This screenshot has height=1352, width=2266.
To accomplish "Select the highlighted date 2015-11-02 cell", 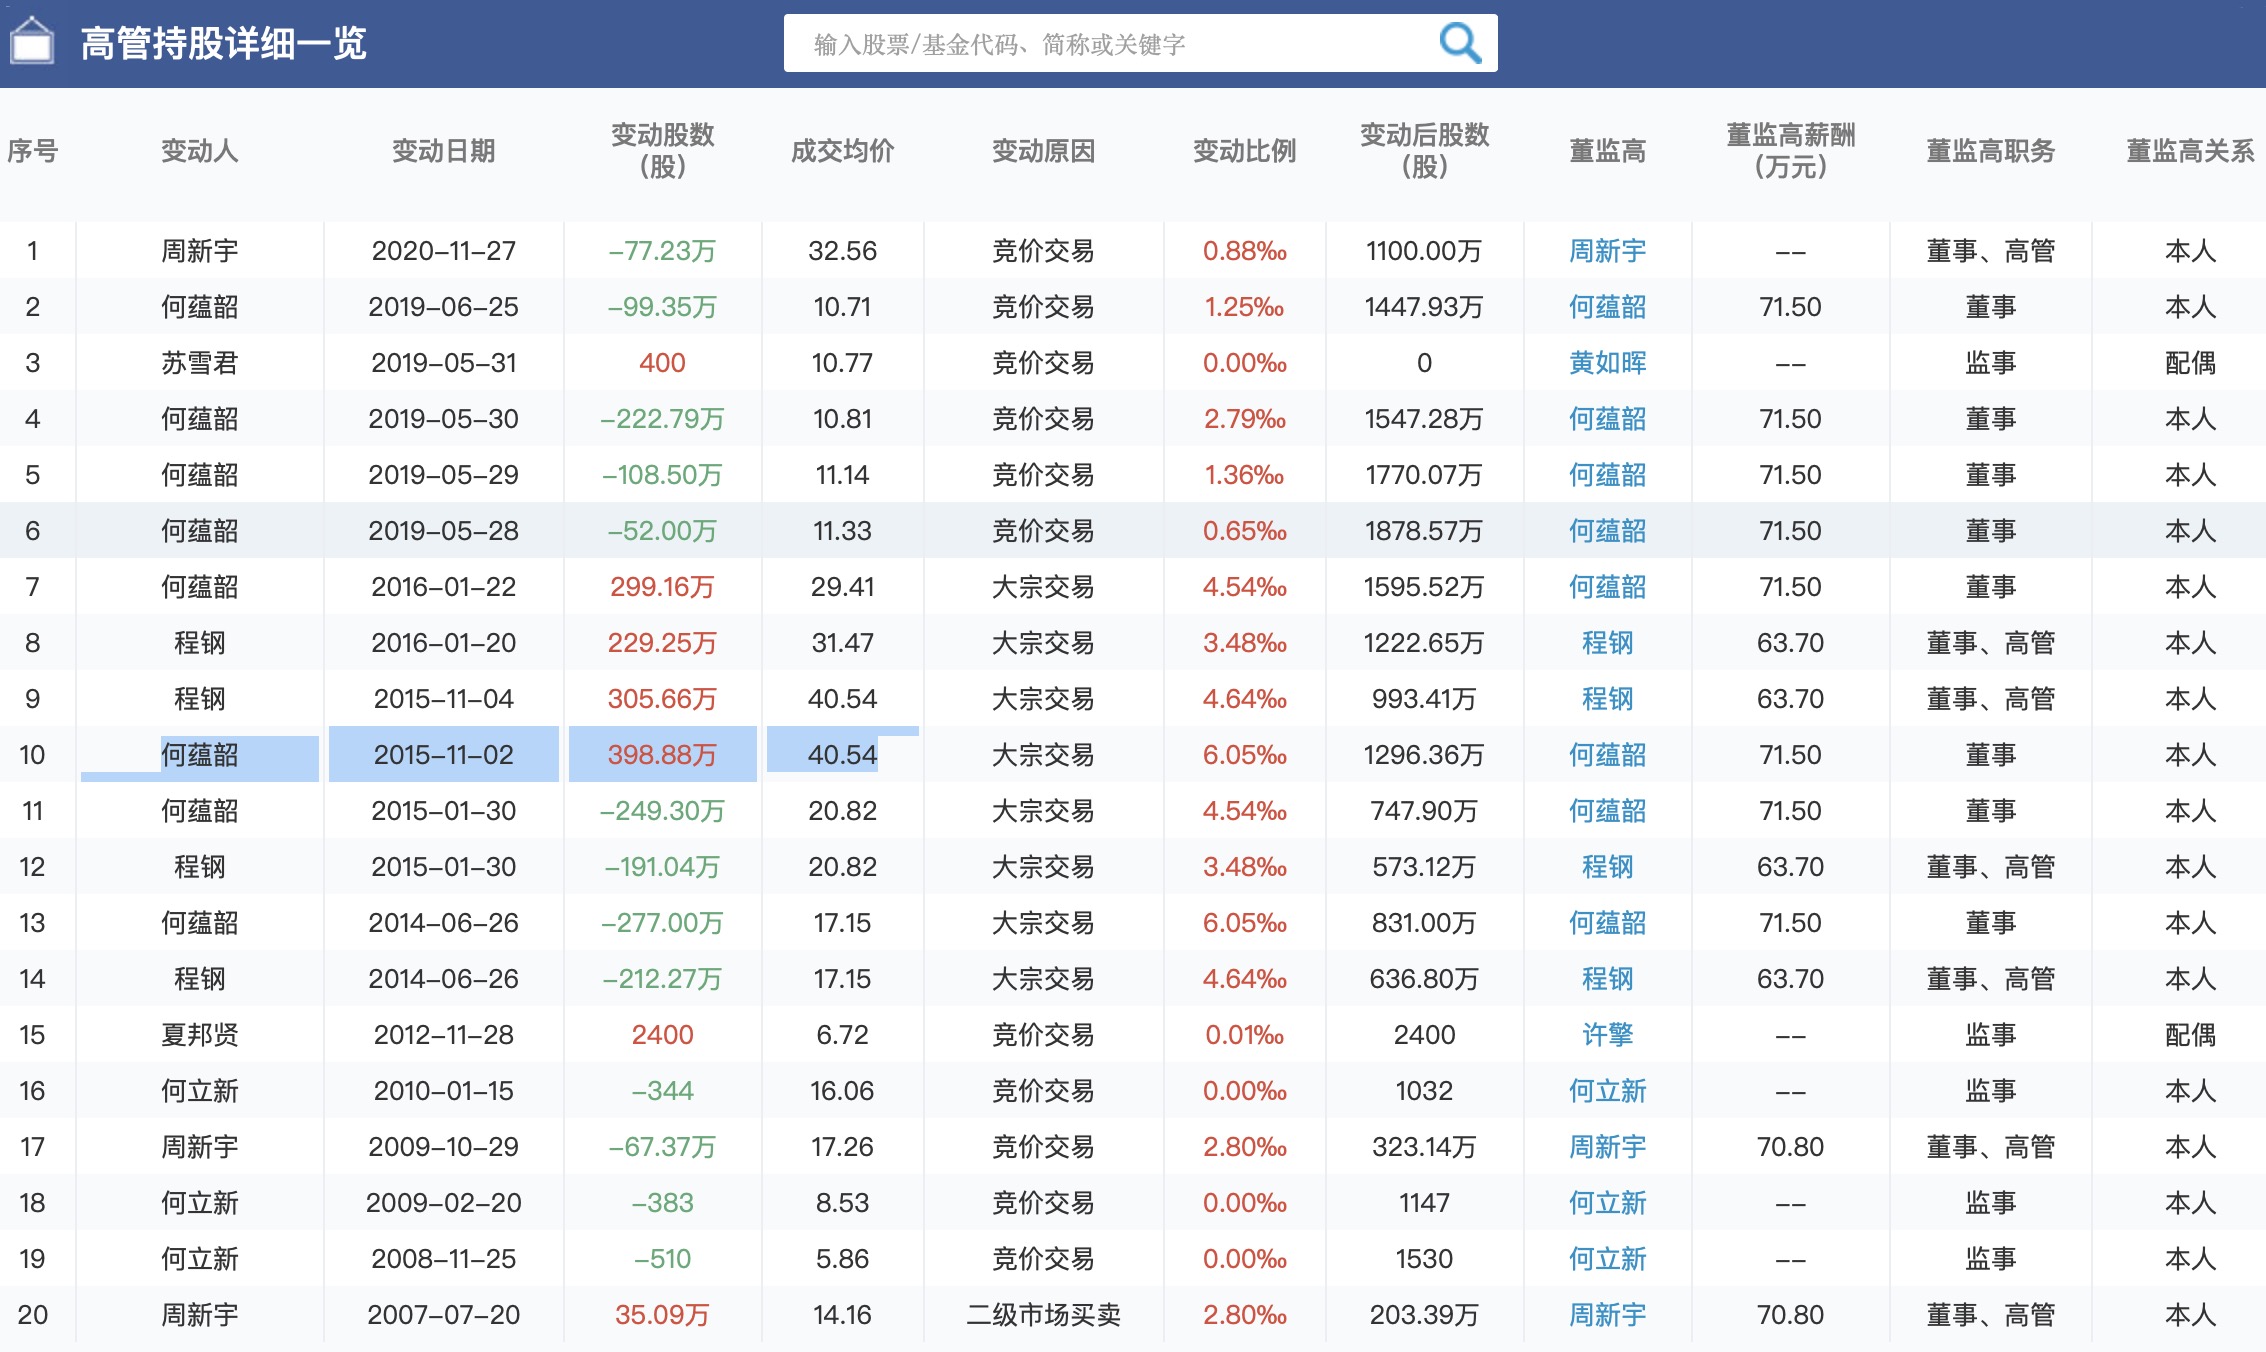I will click(443, 755).
